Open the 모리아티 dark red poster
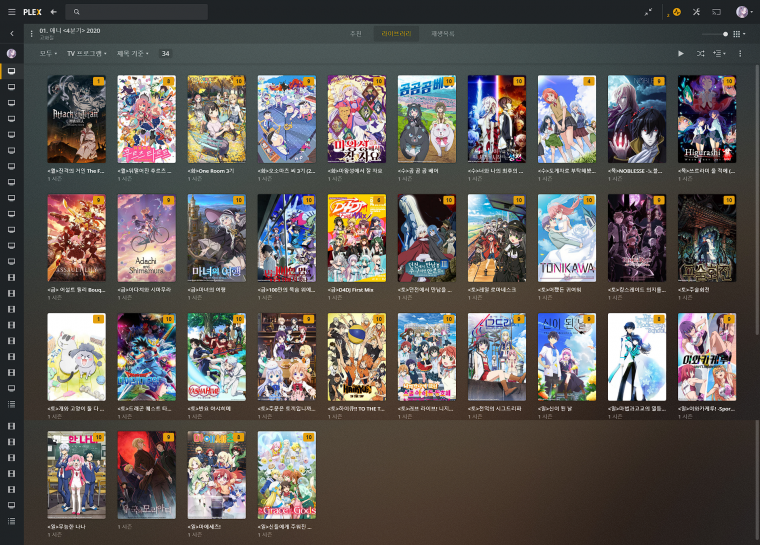This screenshot has height=545, width=760. point(146,475)
